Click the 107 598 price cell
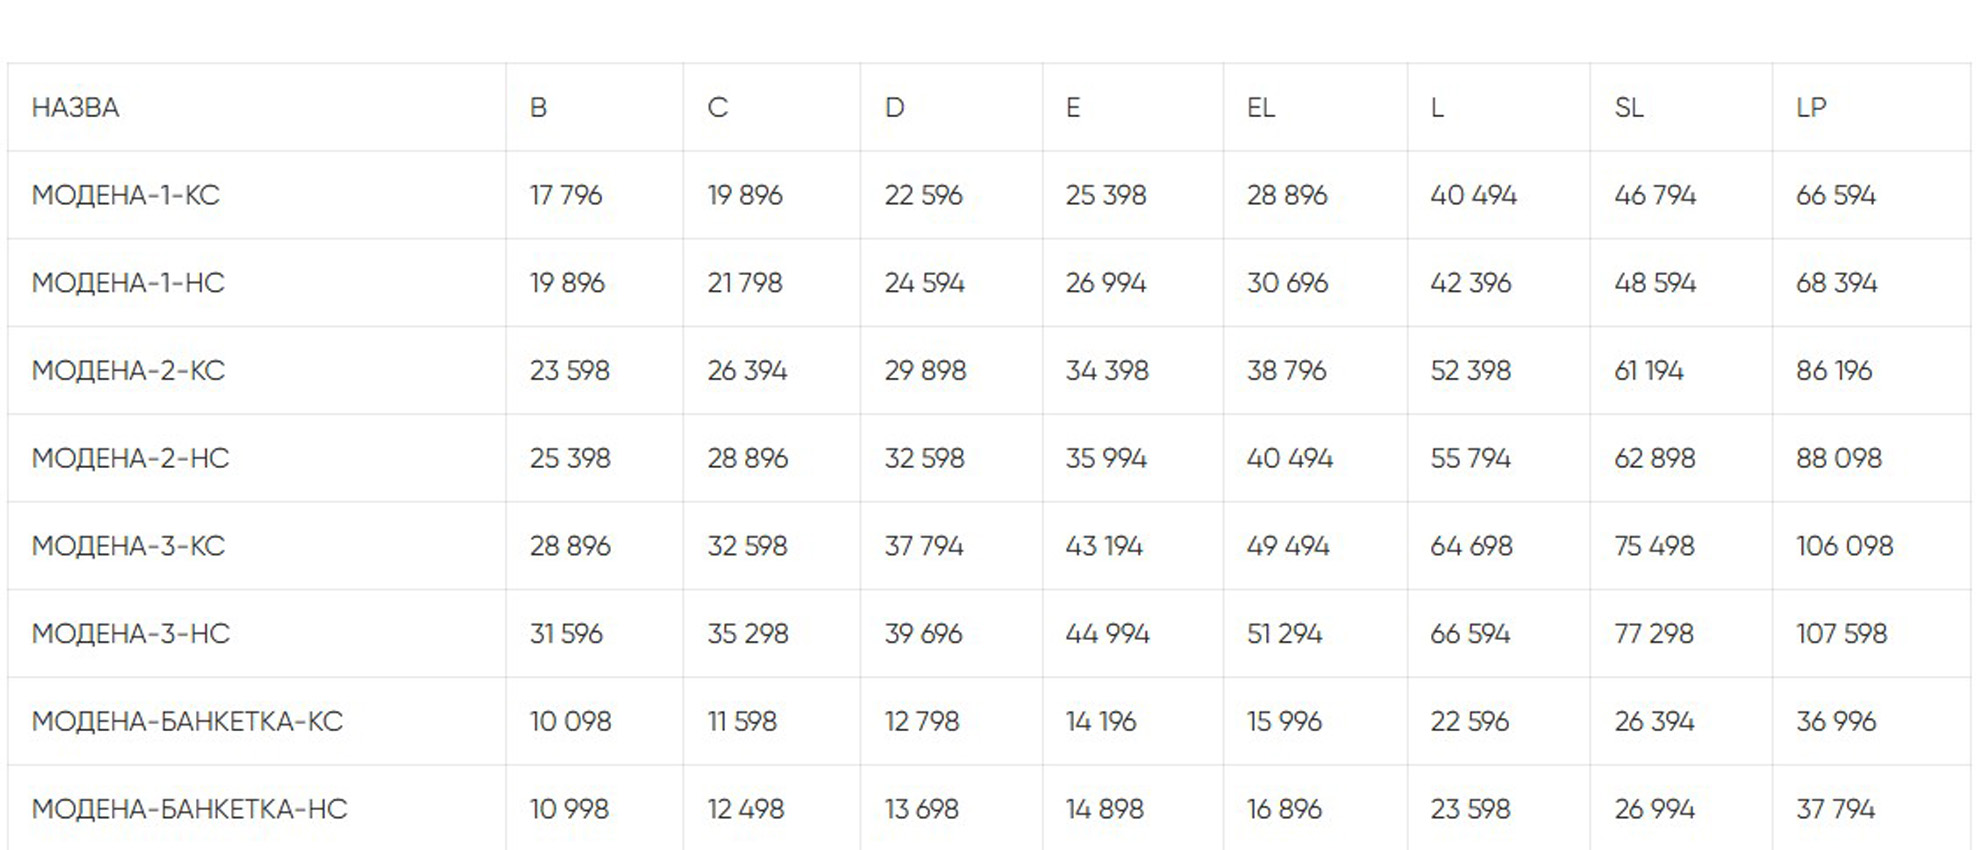Viewport: 1976px width, 850px height. coord(1841,634)
